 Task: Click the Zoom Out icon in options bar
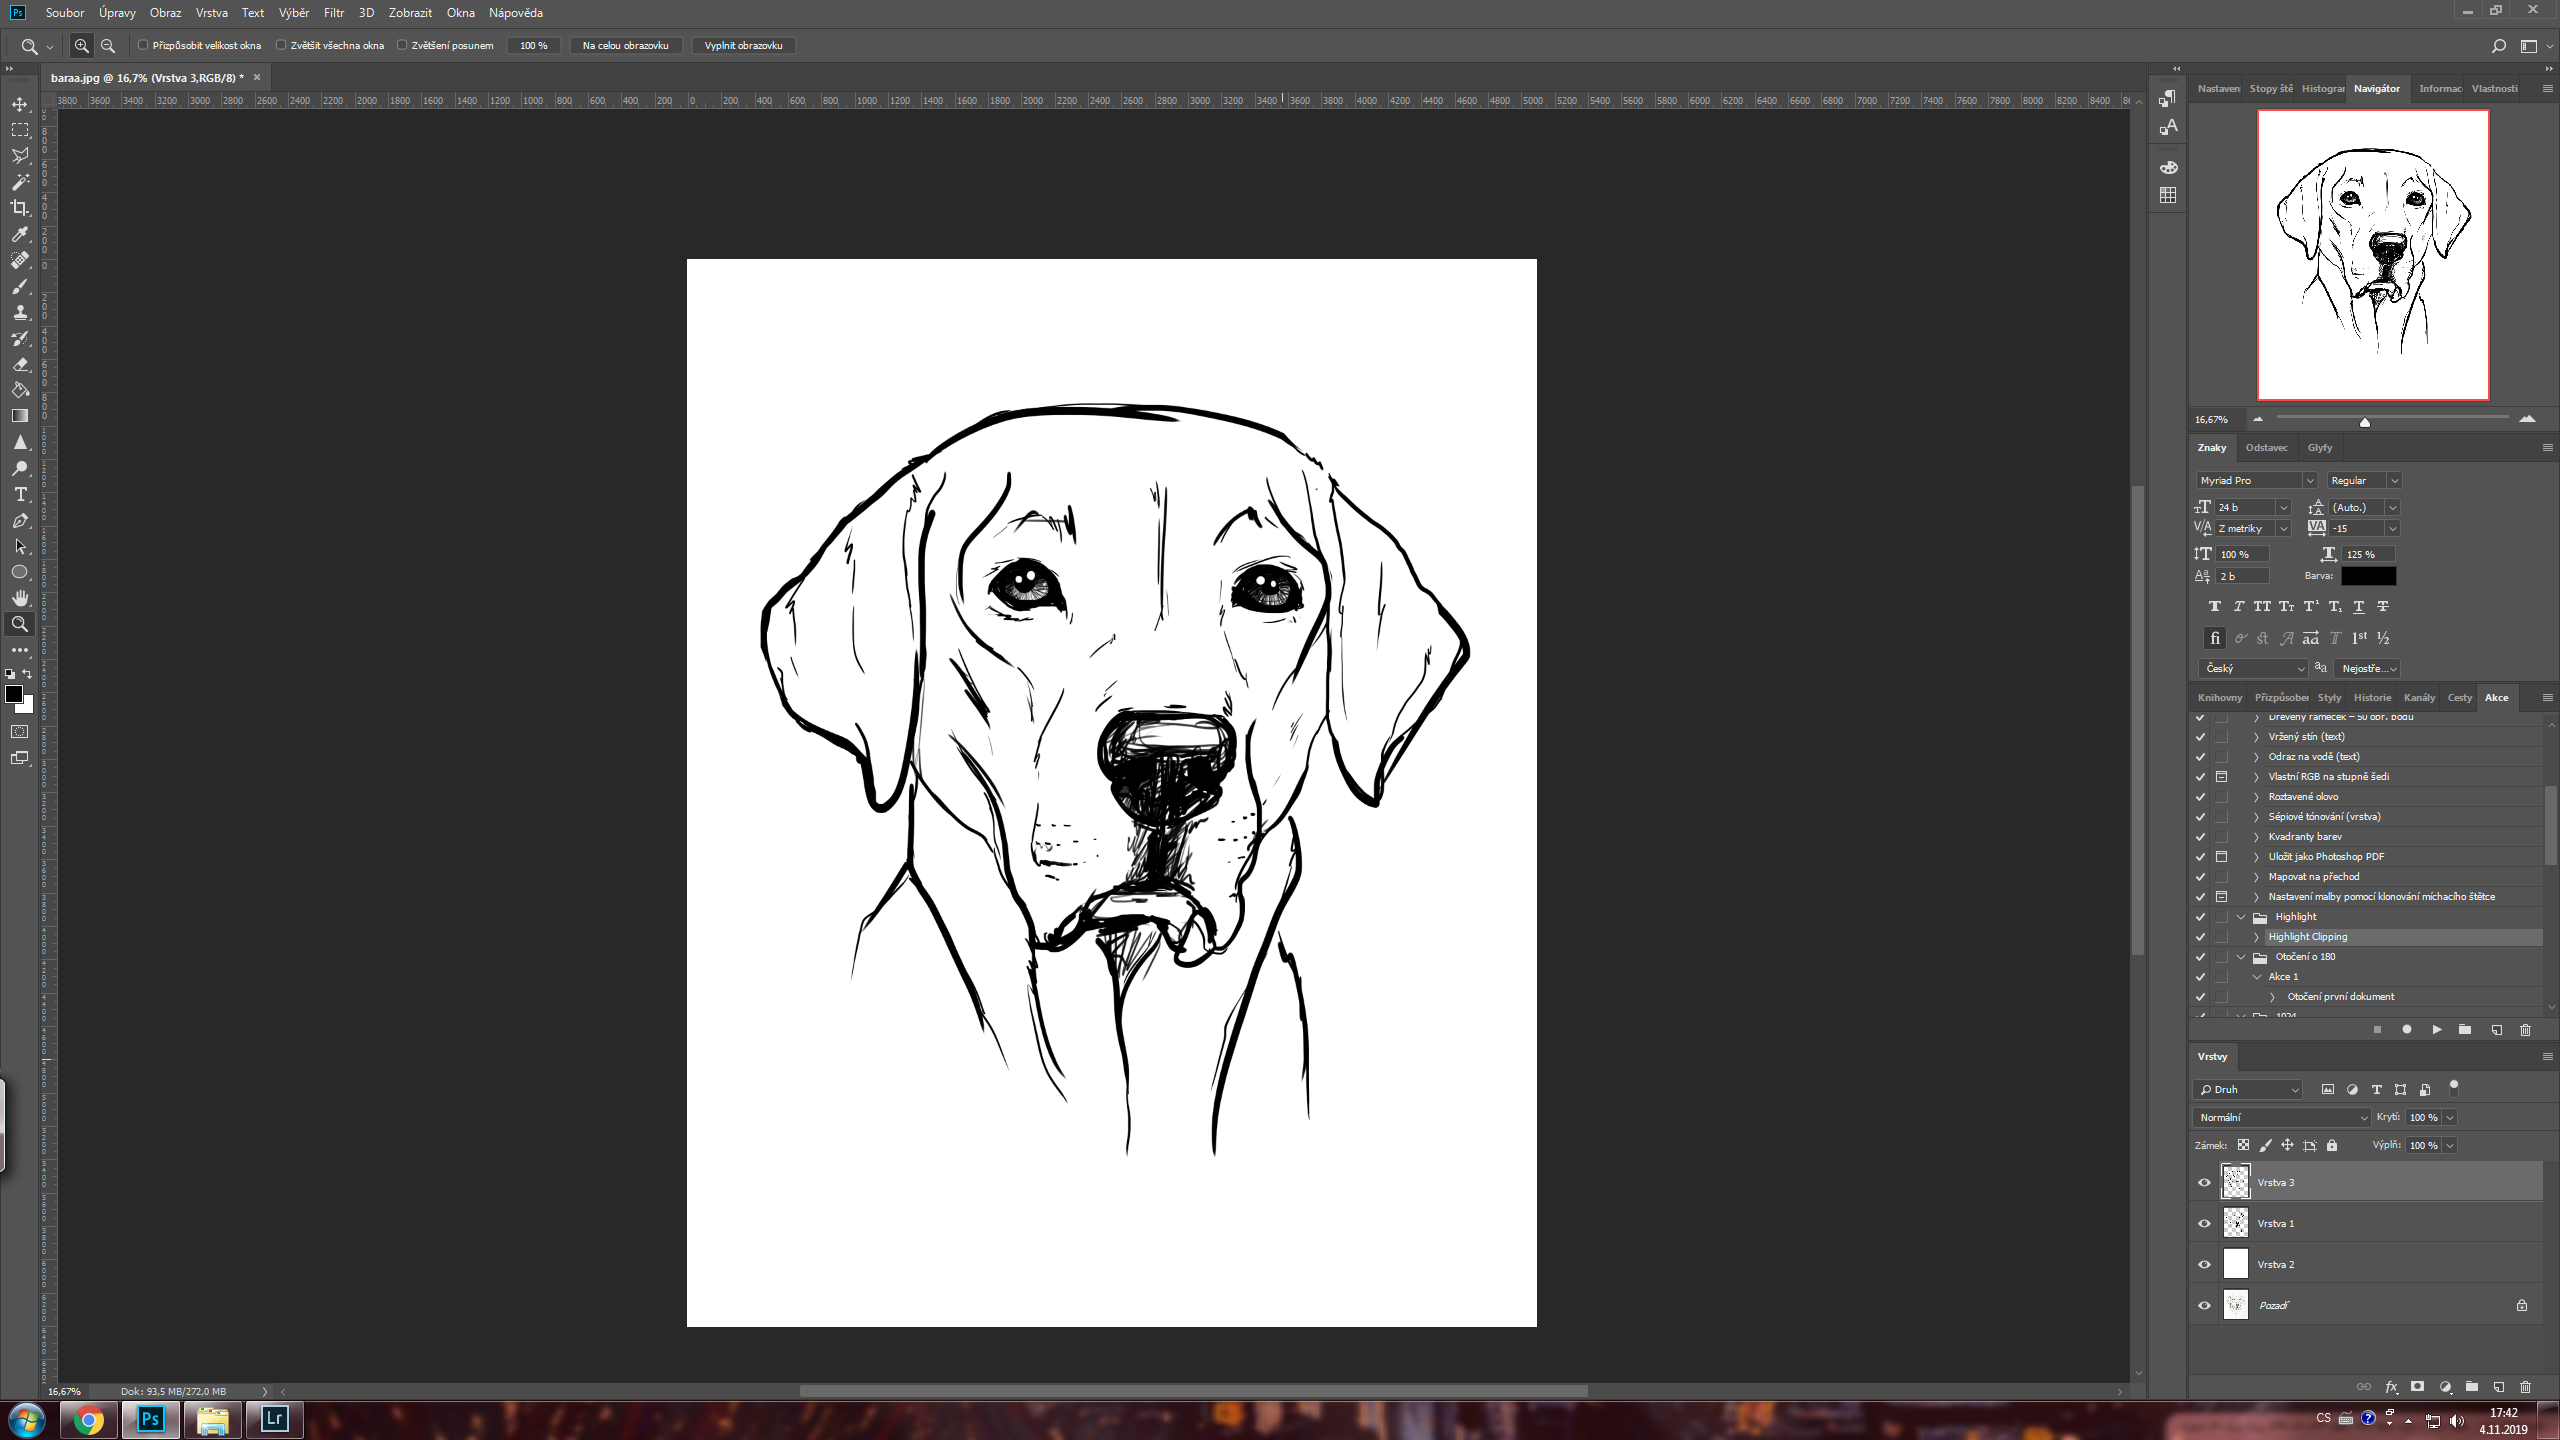click(108, 46)
